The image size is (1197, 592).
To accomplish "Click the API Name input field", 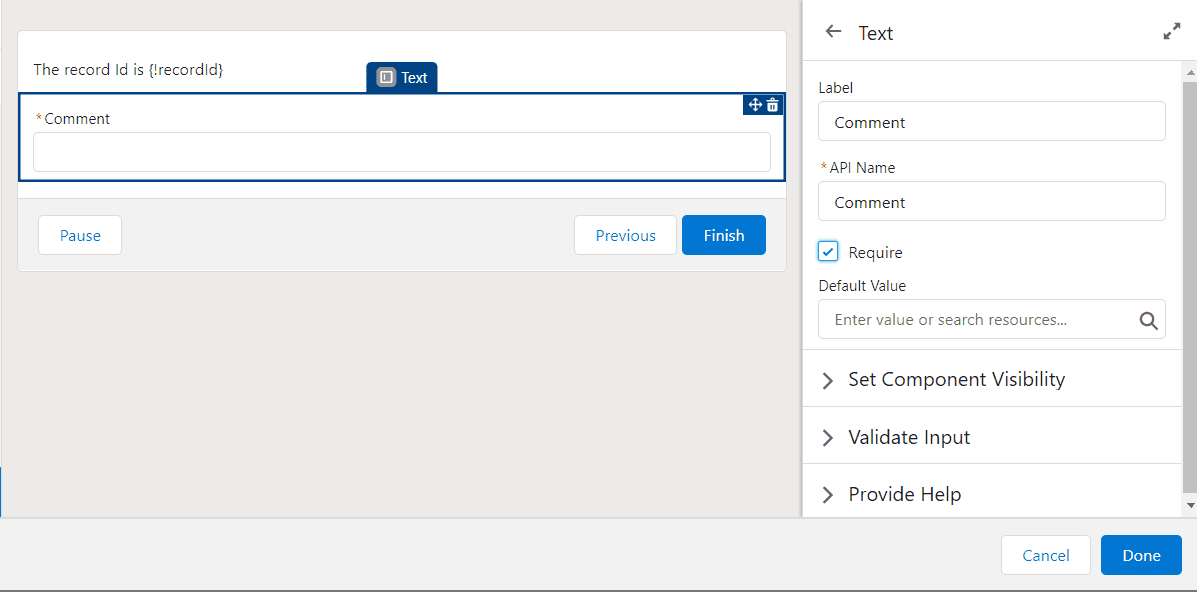I will click(992, 202).
